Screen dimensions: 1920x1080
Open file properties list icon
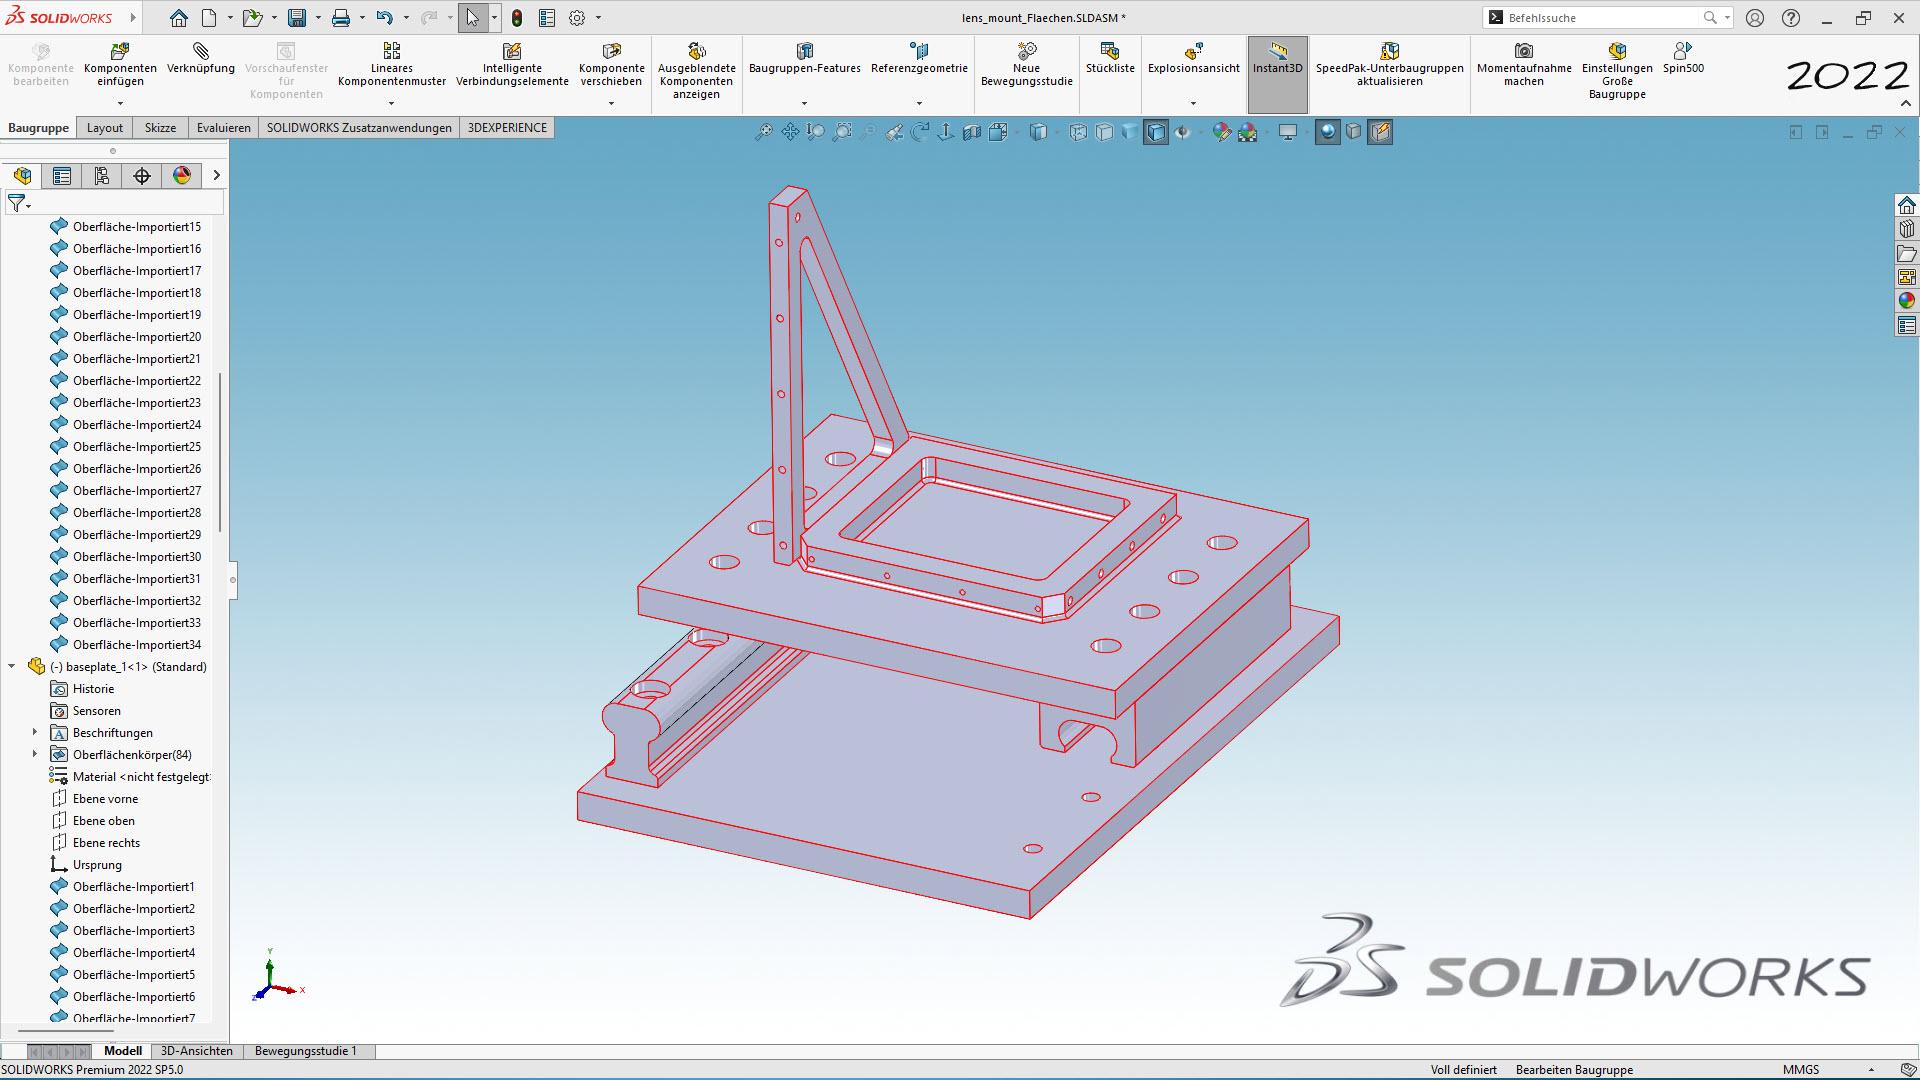[547, 18]
